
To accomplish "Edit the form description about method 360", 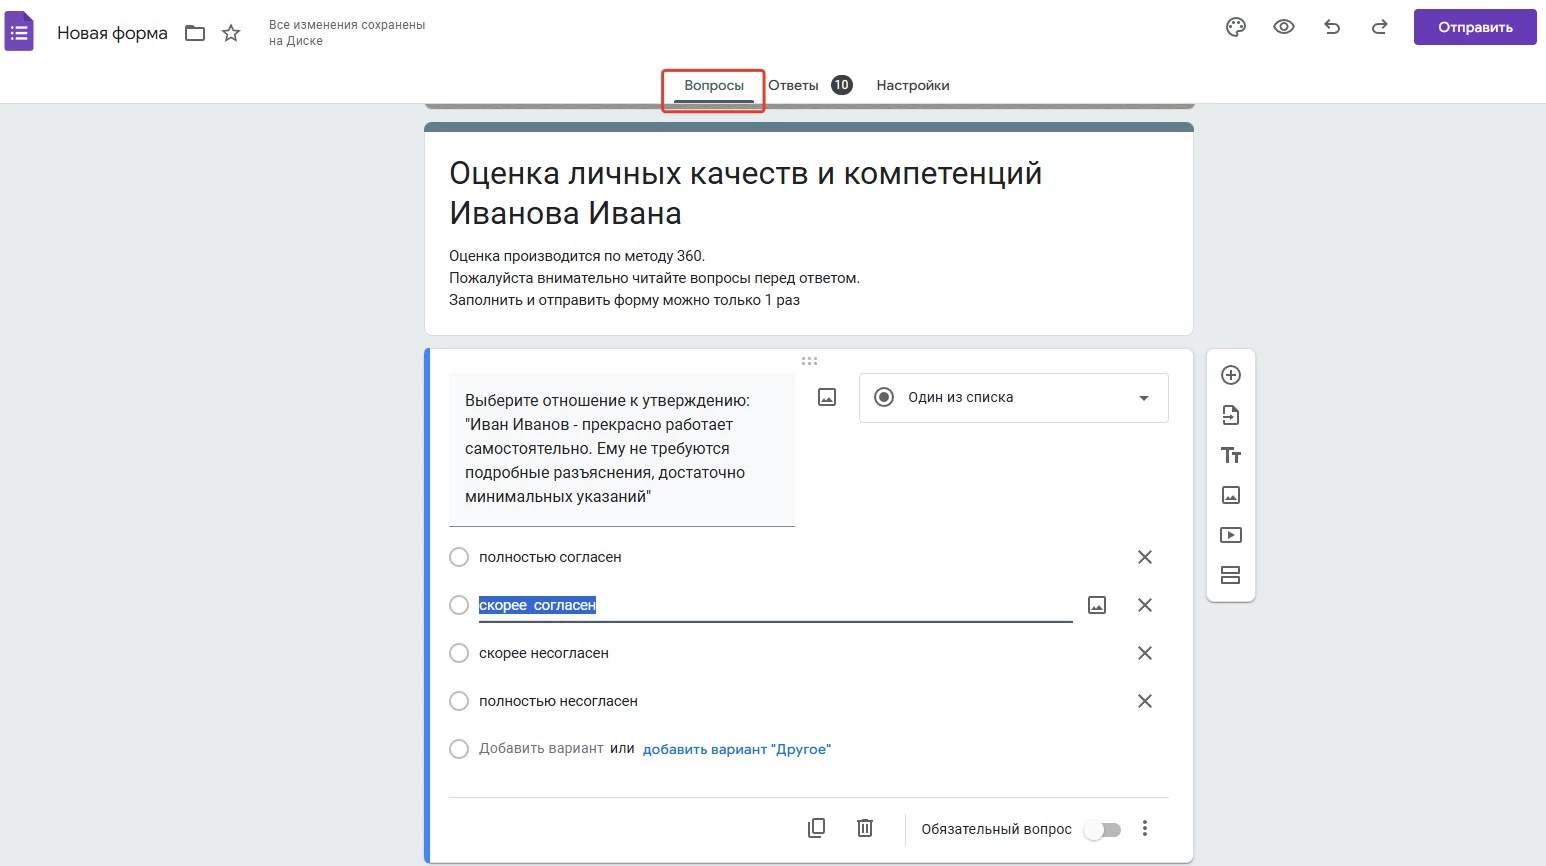I will [654, 278].
